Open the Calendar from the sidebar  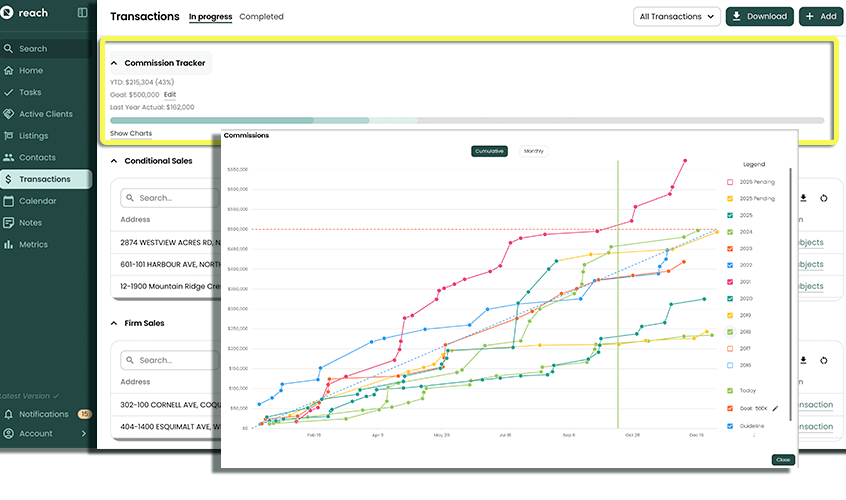36,201
